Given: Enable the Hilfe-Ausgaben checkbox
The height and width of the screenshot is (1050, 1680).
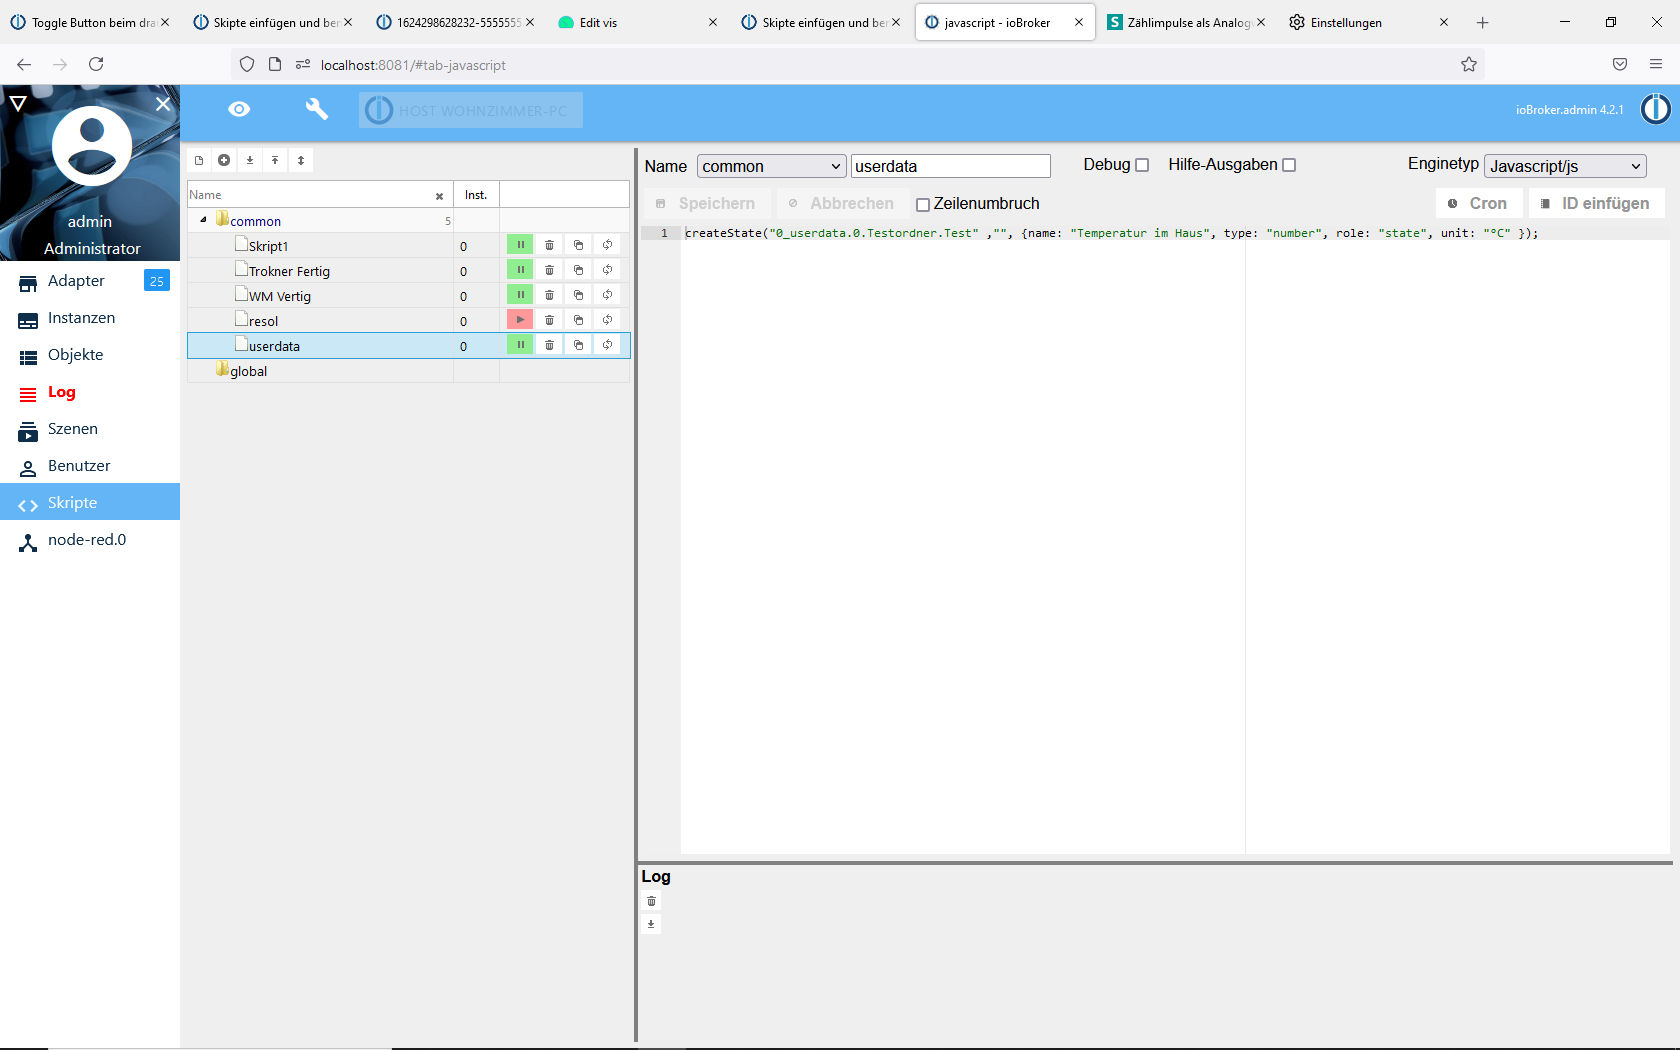Looking at the screenshot, I should (1289, 165).
